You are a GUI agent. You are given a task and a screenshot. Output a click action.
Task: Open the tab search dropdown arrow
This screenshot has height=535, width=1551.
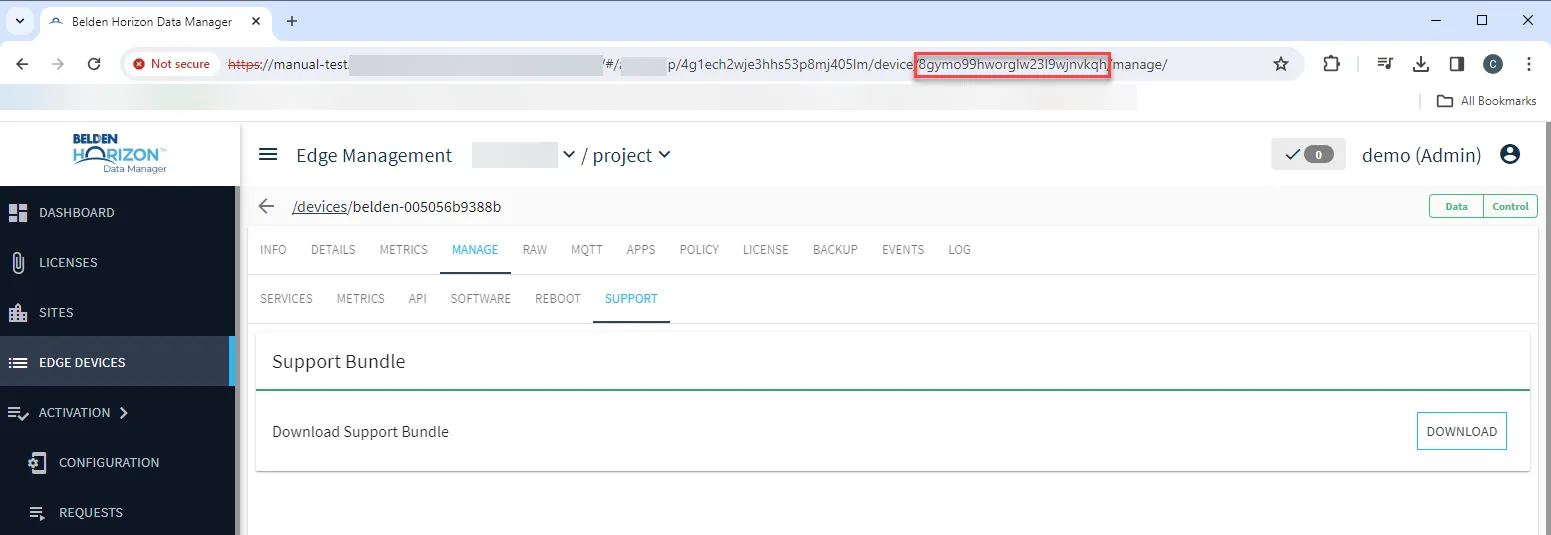tap(19, 21)
